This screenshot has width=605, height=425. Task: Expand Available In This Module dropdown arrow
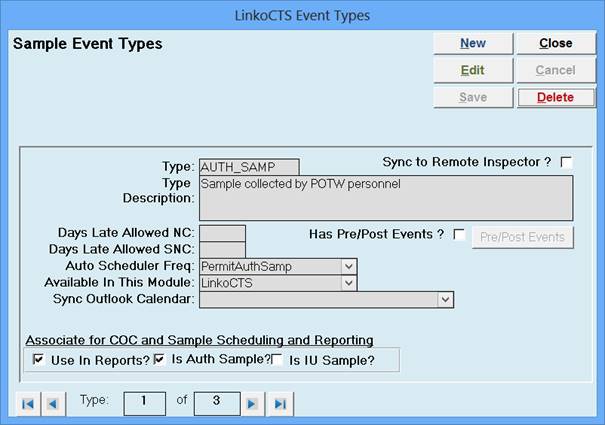tap(348, 283)
